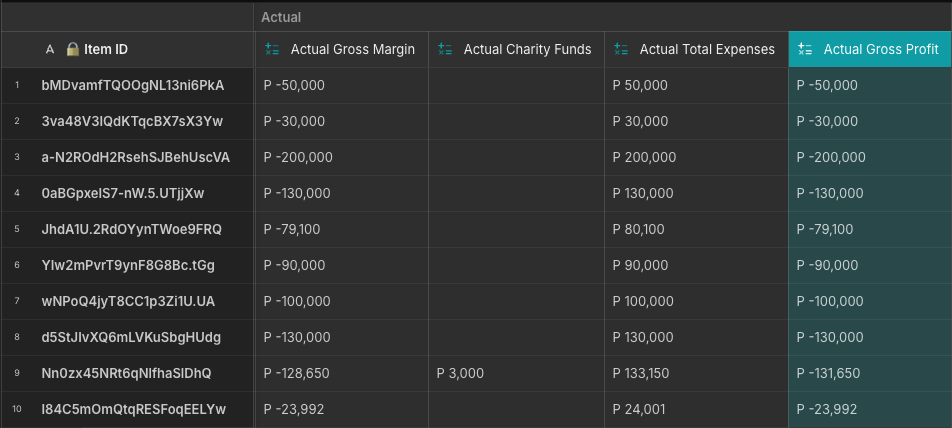
Task: Open item bMDvamfTQOOgNL13ni6PkA
Action: point(133,86)
